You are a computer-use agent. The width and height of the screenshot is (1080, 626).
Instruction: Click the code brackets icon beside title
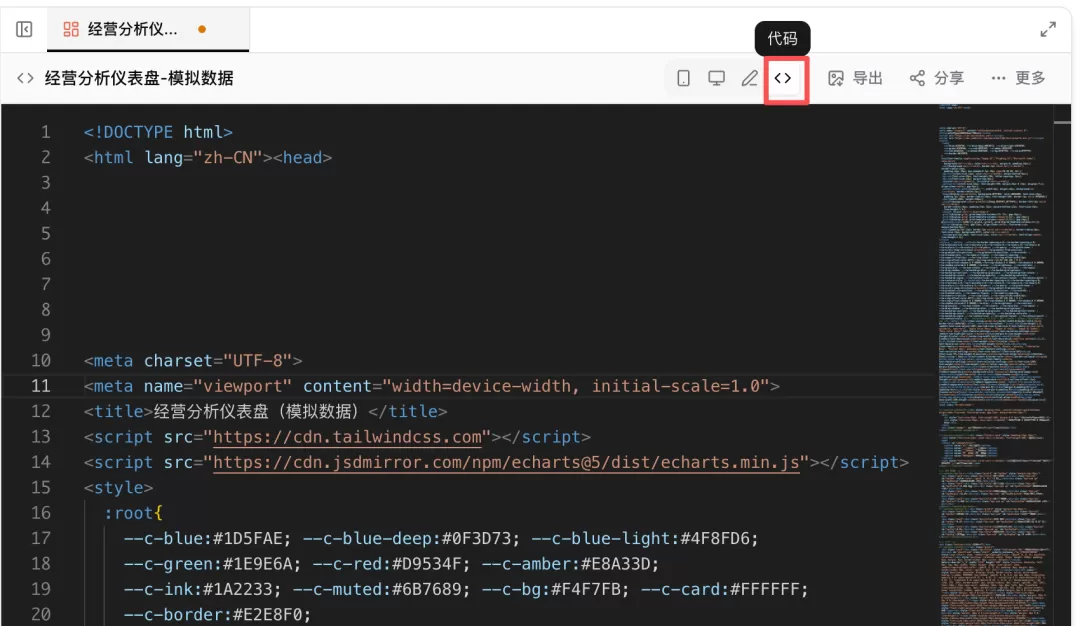point(25,78)
